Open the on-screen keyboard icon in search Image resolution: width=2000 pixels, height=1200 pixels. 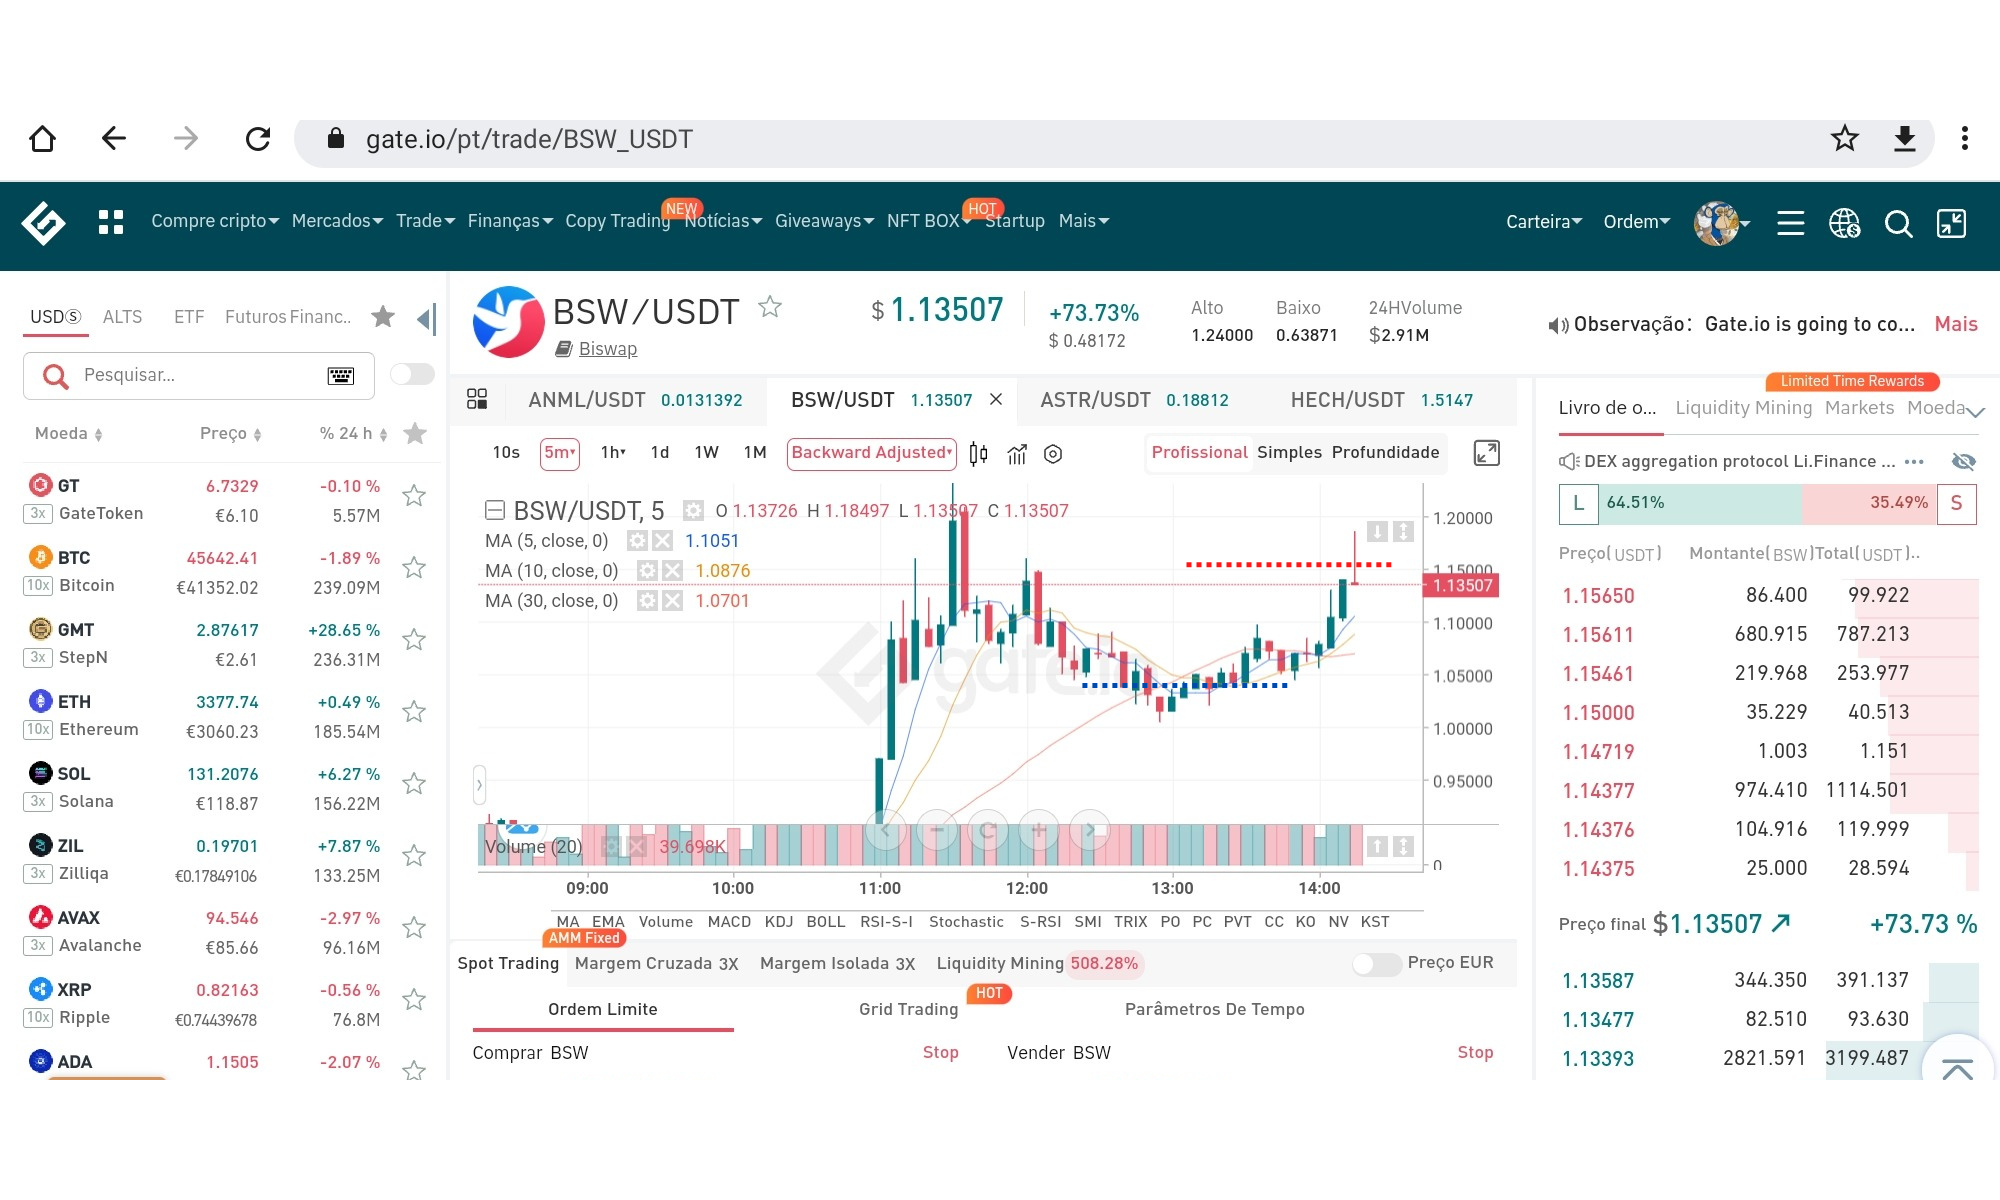tap(341, 376)
